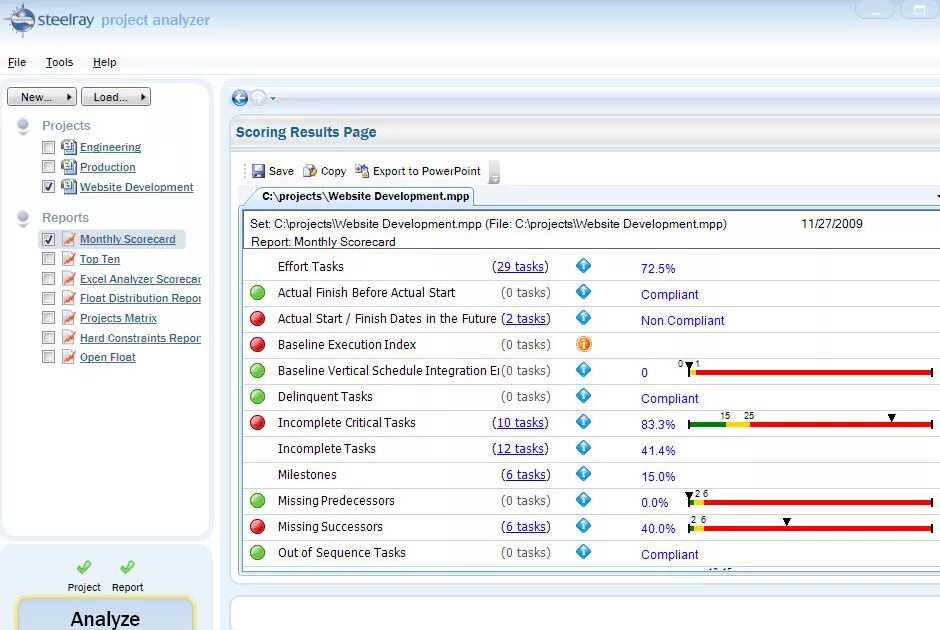Click info icon for Missing Predecessors
Image resolution: width=940 pixels, height=630 pixels.
point(583,500)
